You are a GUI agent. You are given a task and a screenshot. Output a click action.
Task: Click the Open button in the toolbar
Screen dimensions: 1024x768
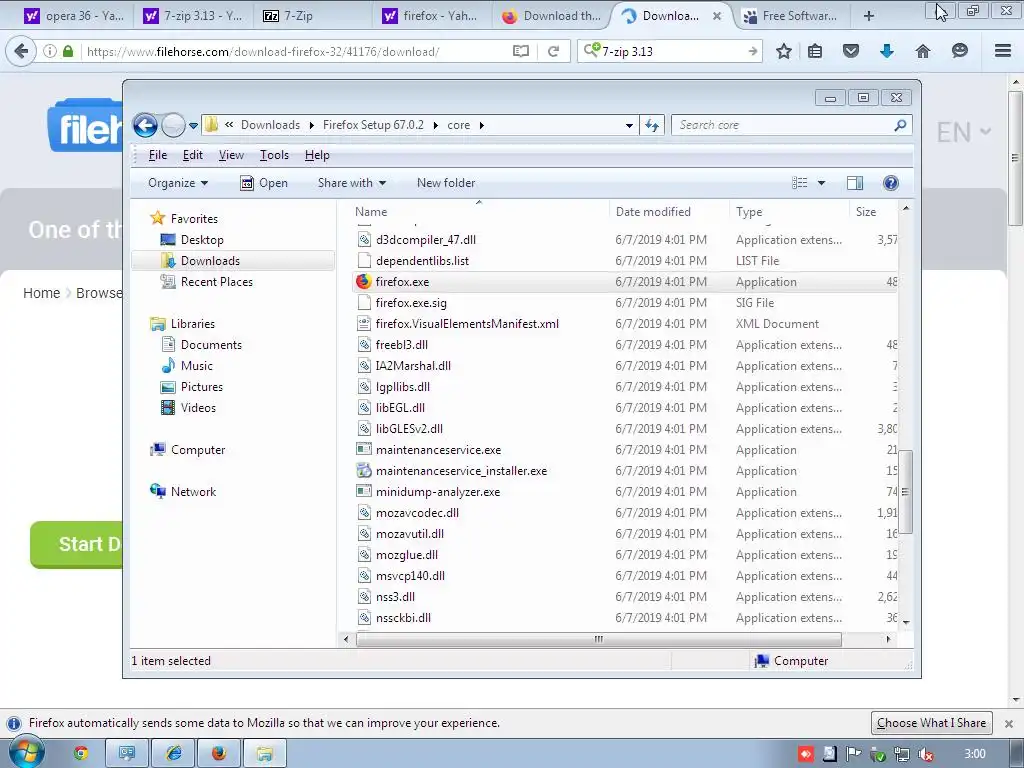(x=264, y=183)
